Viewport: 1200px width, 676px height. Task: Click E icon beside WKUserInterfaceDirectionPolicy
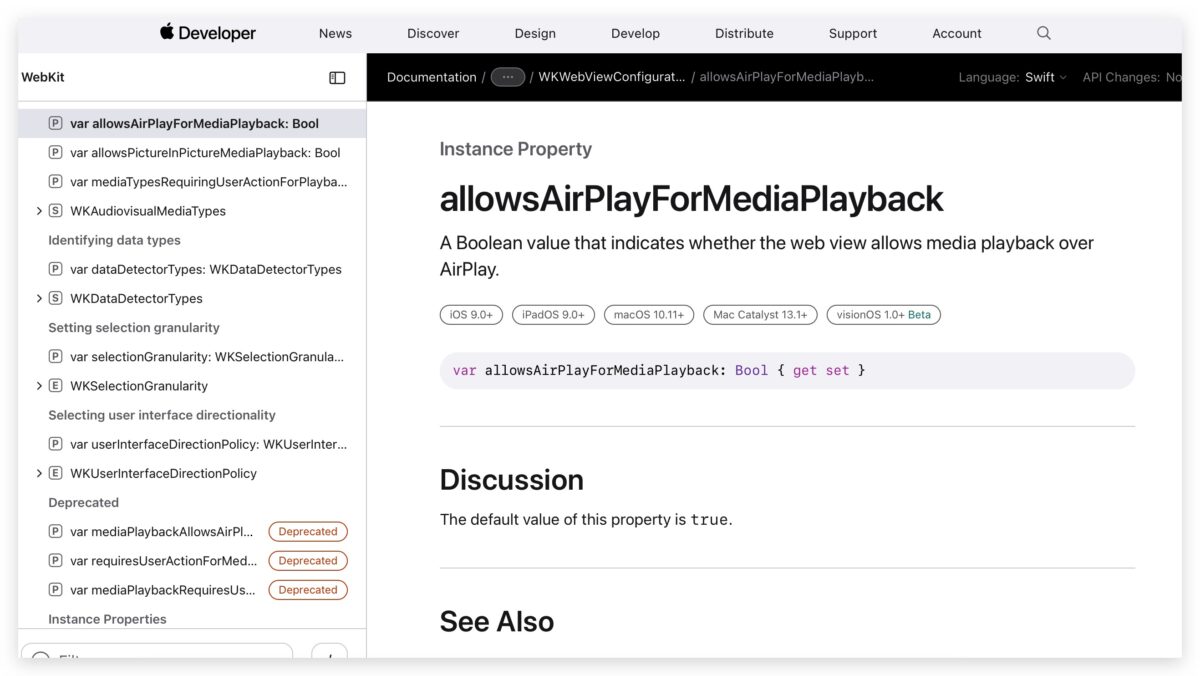(x=56, y=473)
